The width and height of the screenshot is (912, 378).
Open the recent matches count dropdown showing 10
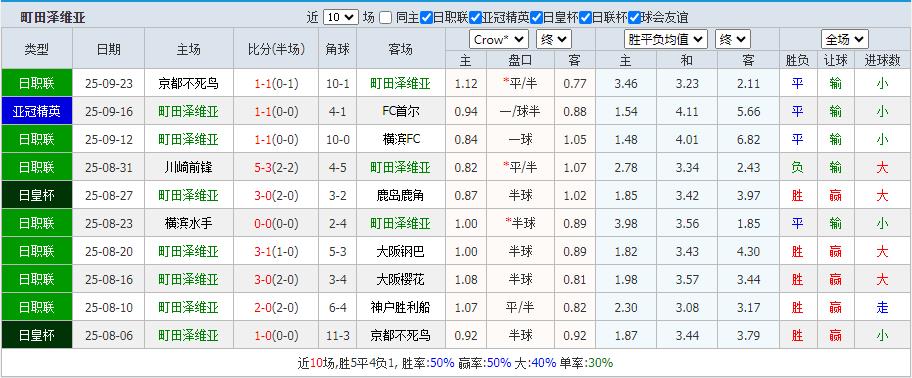341,17
